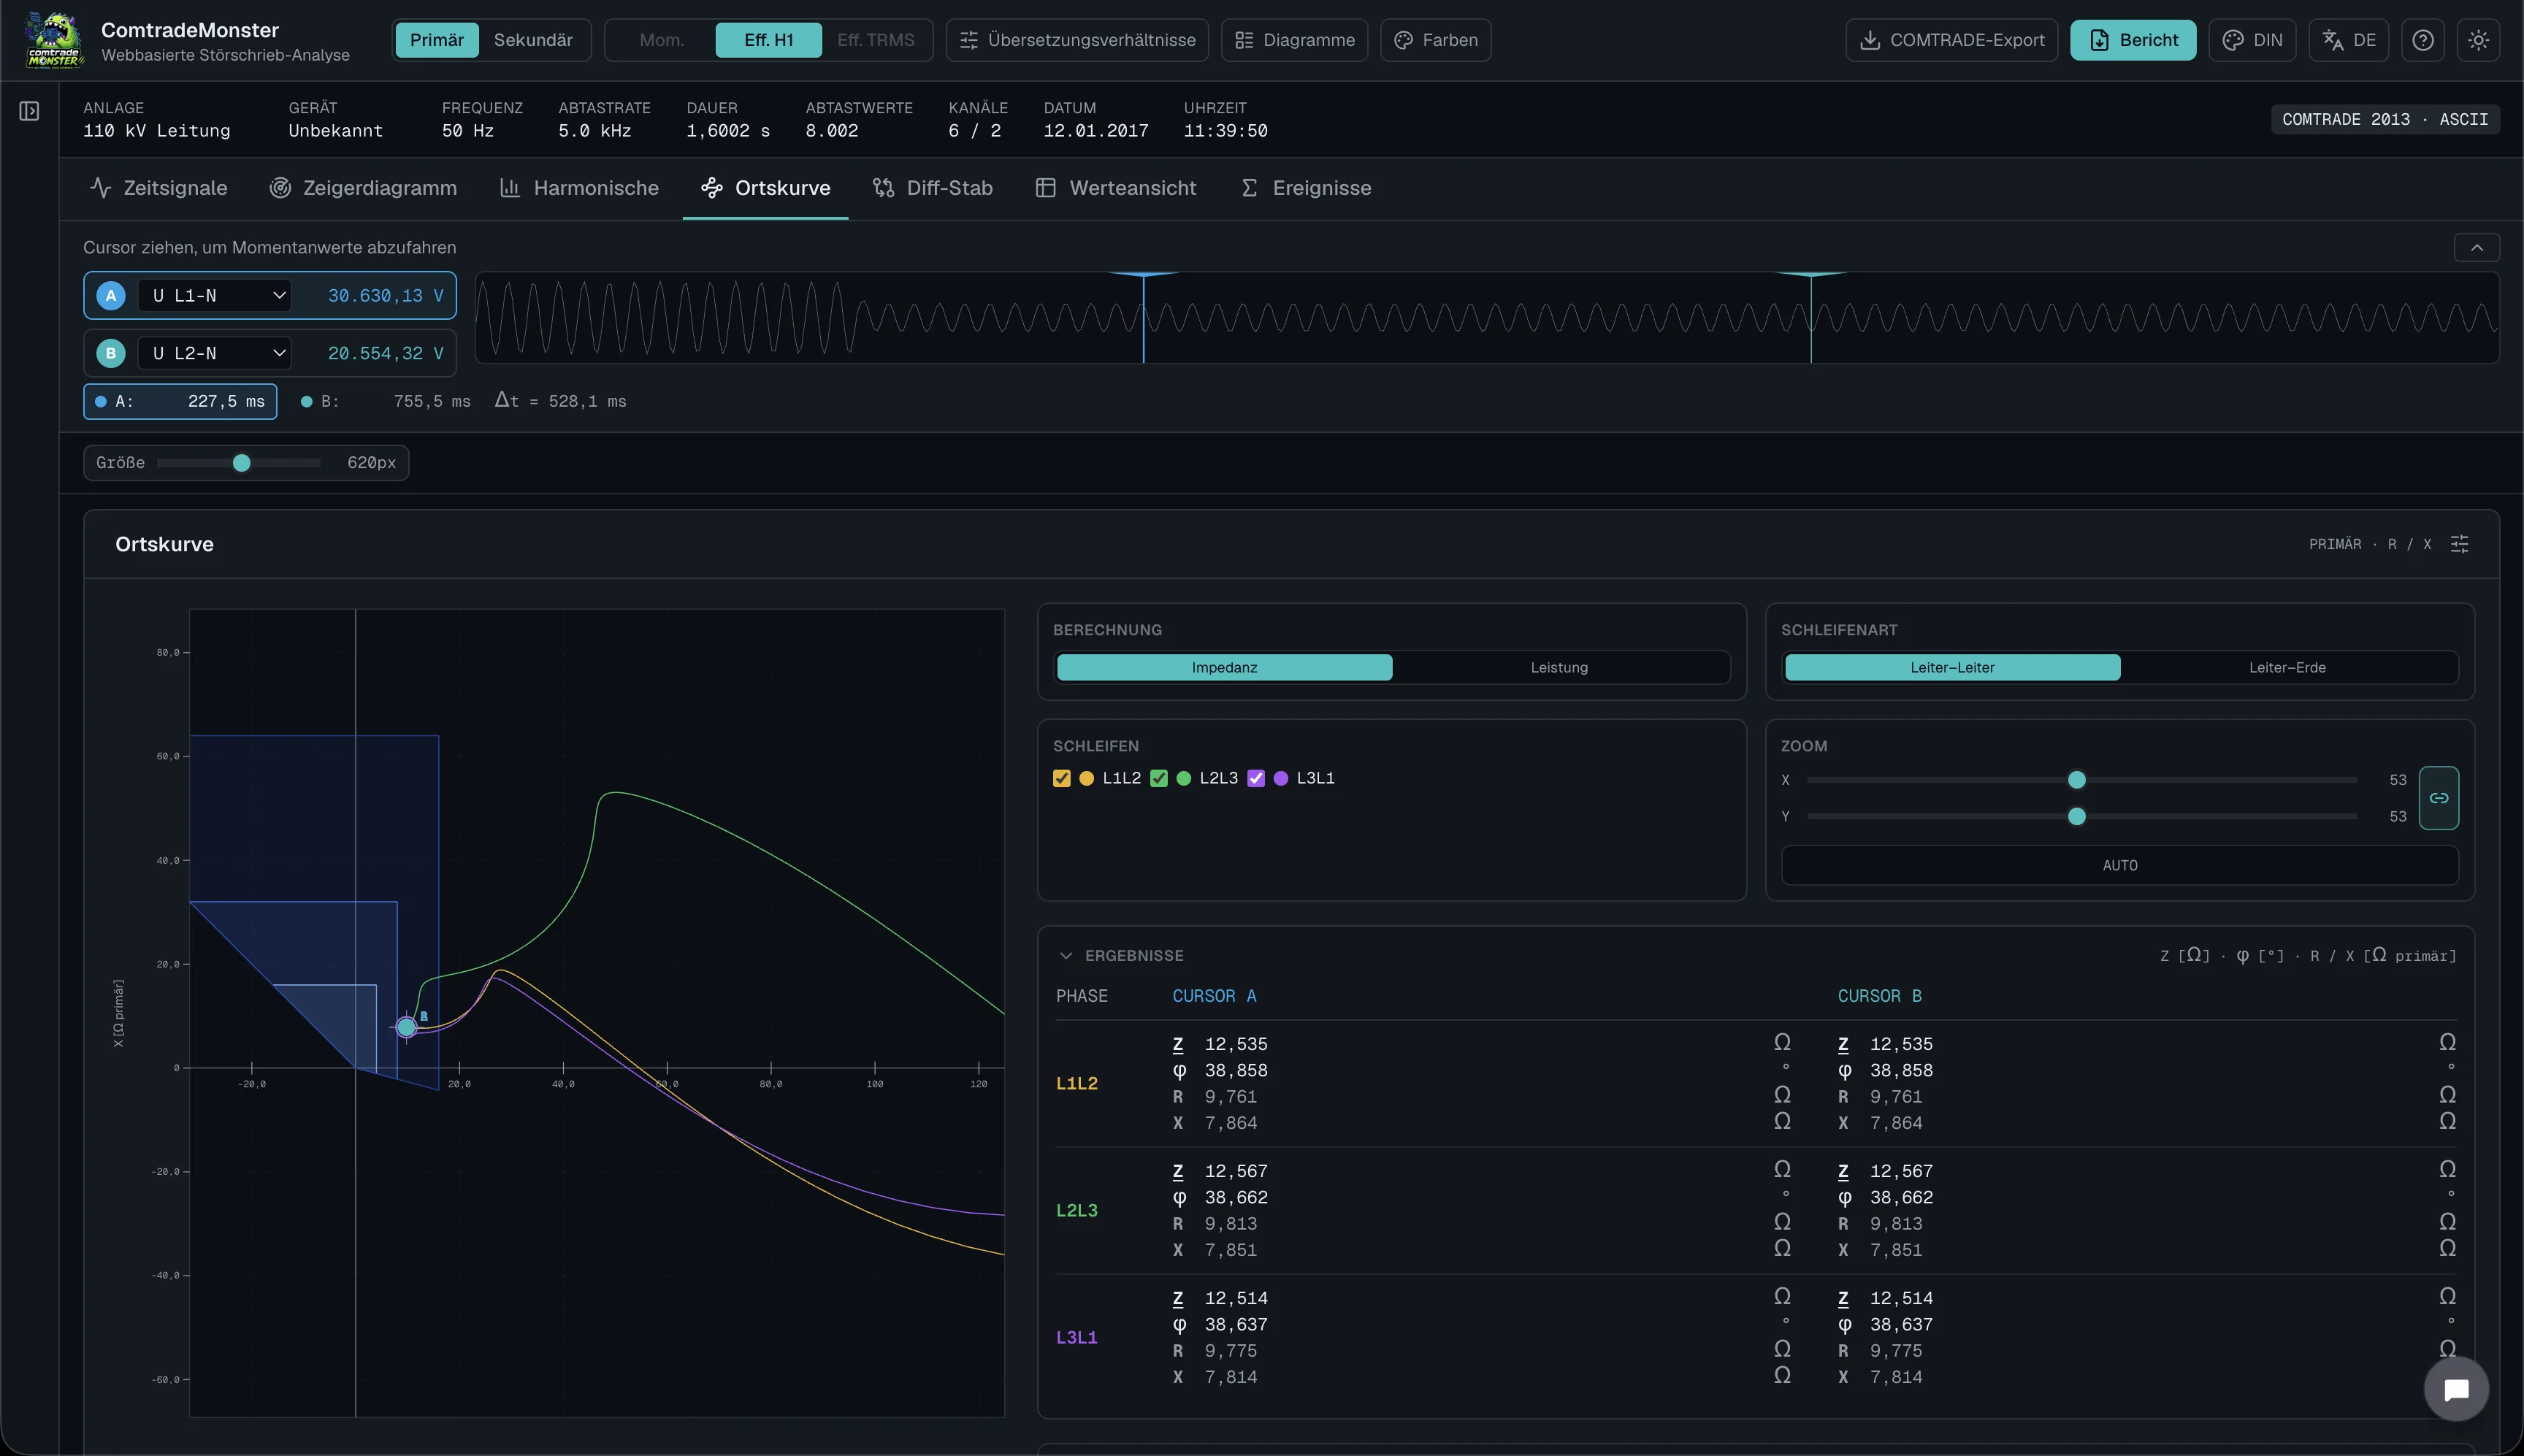2524x1456 pixels.
Task: Collapse the cursor panel chevron
Action: pos(2476,247)
